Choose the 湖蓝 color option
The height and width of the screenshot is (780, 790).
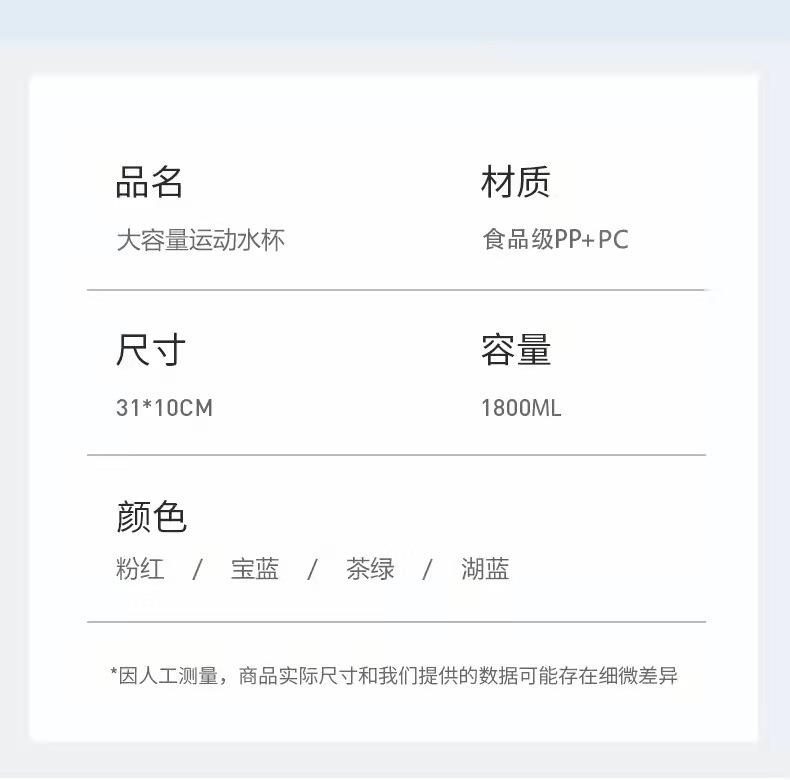(x=485, y=570)
